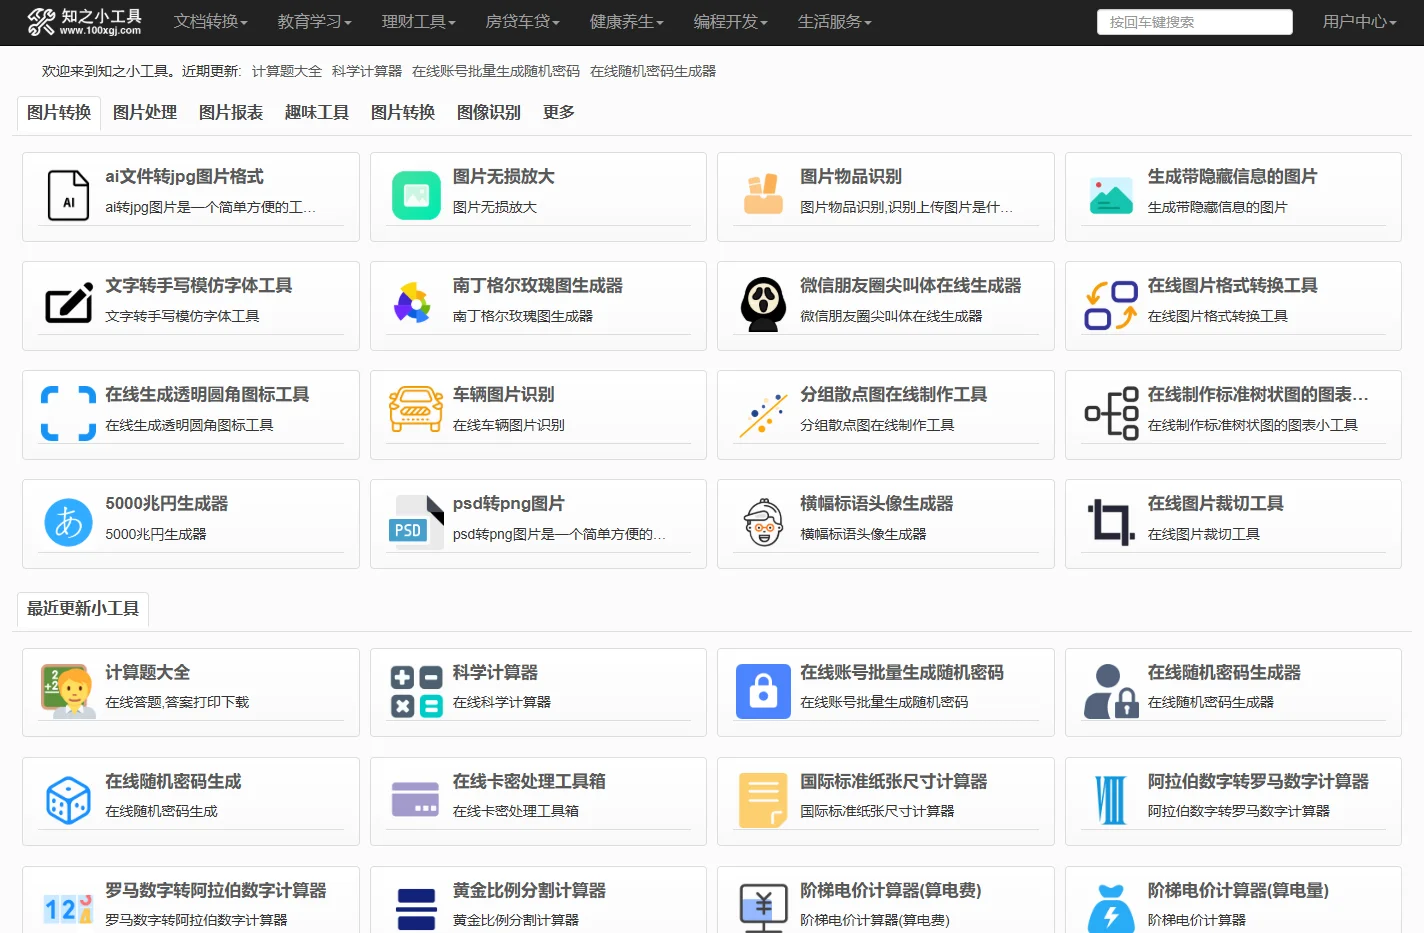The height and width of the screenshot is (933, 1424).
Task: Click the 阶梯电价计算器(算电量) lightning bag icon
Action: click(x=1111, y=908)
